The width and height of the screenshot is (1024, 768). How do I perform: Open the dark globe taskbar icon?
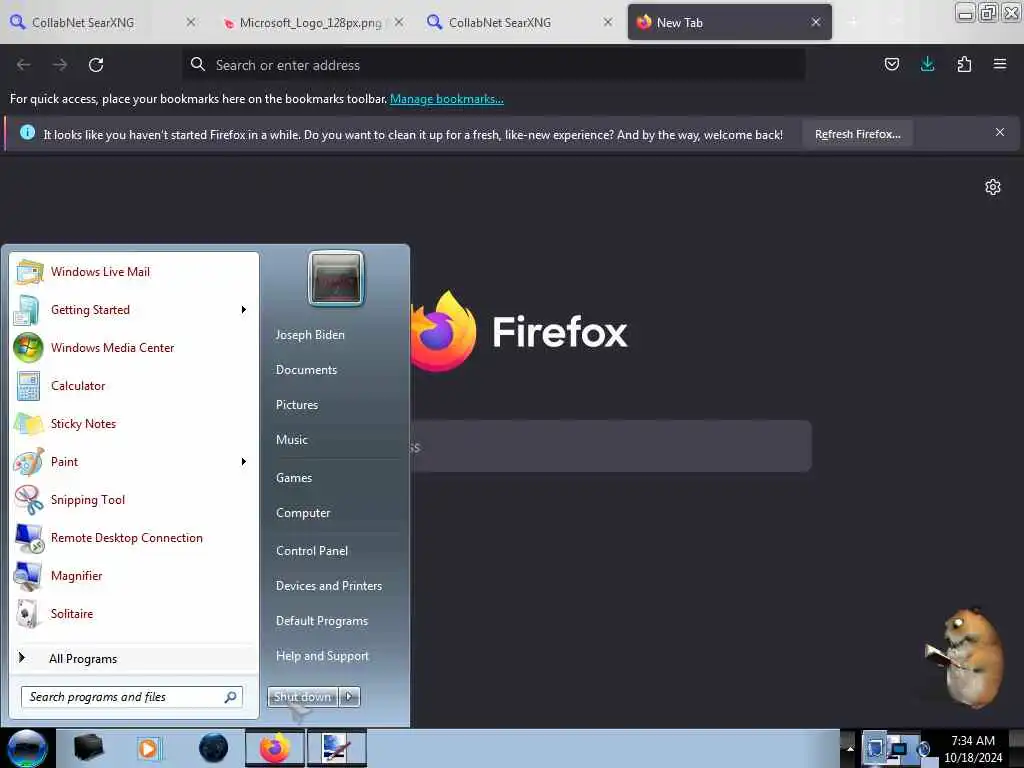(x=213, y=748)
